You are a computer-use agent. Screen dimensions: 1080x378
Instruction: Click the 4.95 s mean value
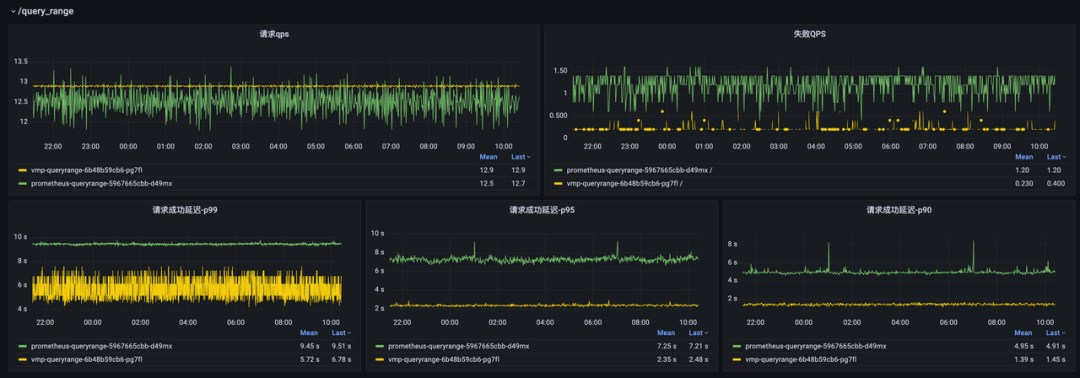point(1024,346)
